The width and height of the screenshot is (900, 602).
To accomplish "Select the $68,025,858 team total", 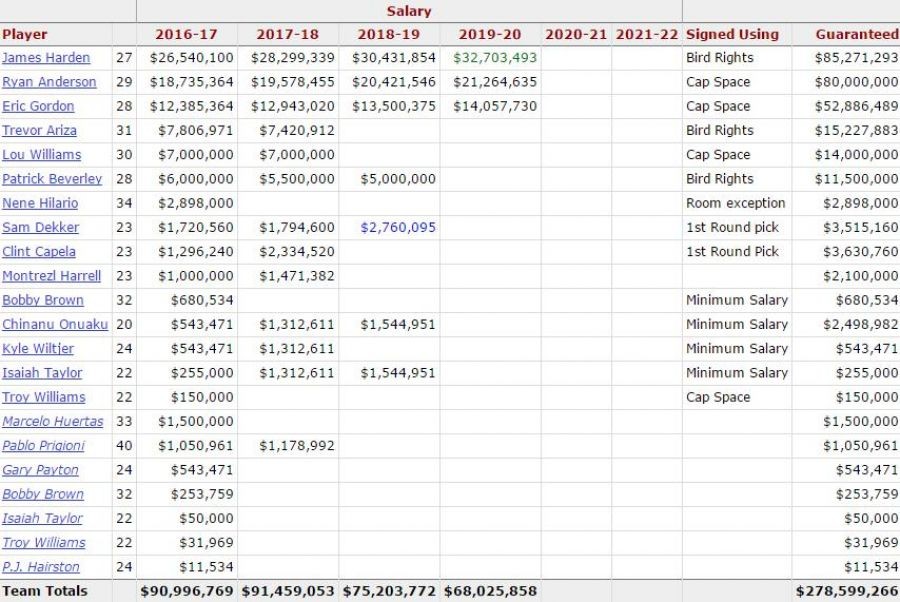I will (490, 591).
